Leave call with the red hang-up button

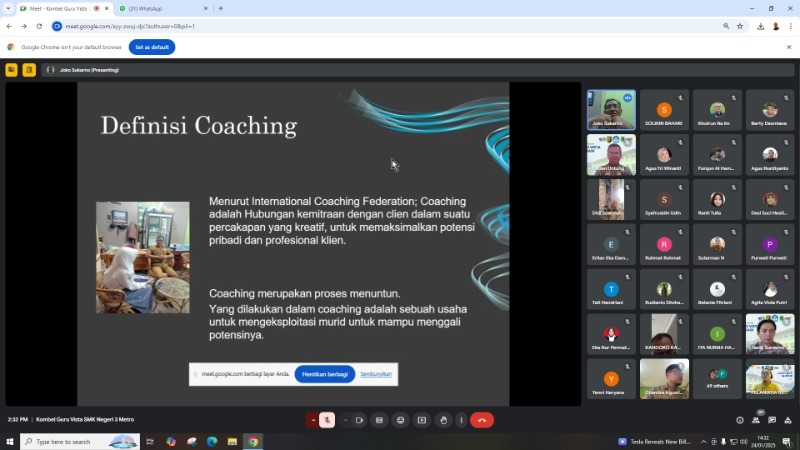482,420
